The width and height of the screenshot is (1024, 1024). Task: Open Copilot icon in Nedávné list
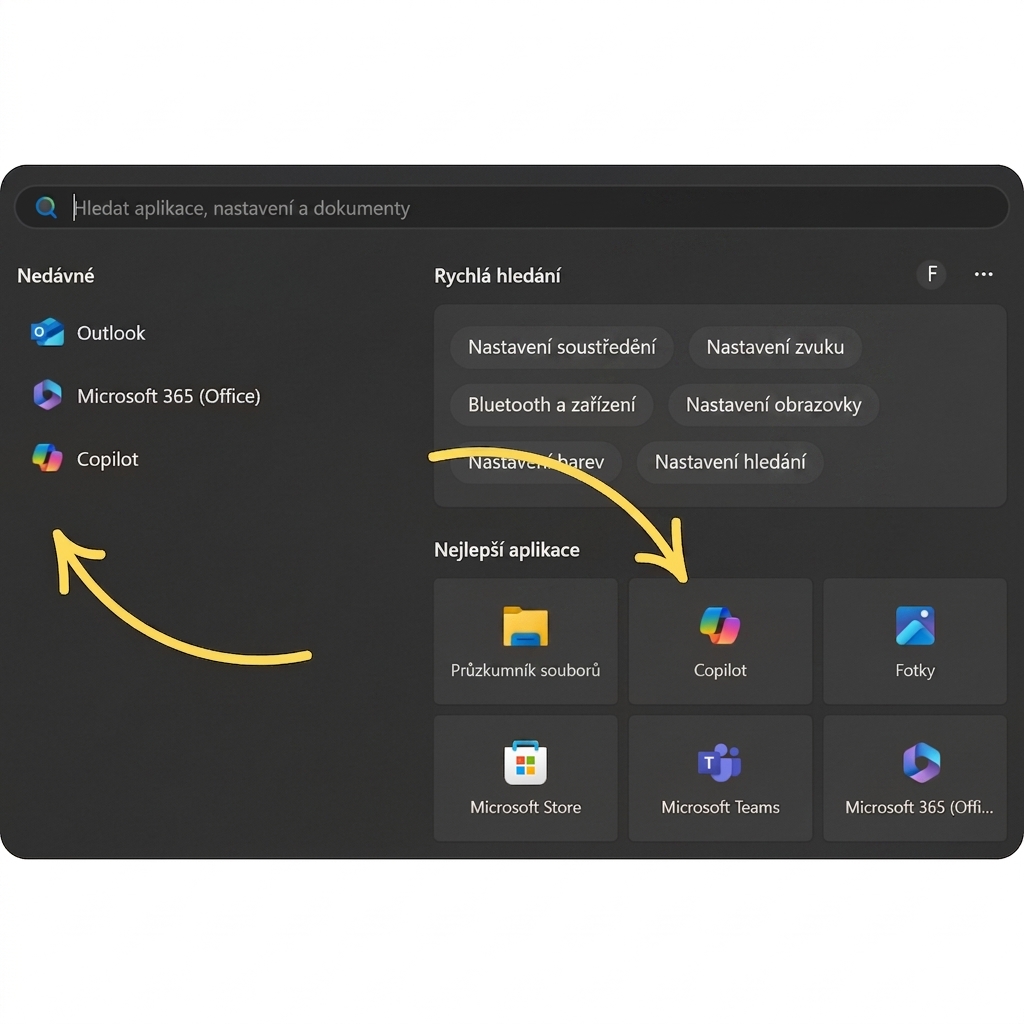[47, 458]
